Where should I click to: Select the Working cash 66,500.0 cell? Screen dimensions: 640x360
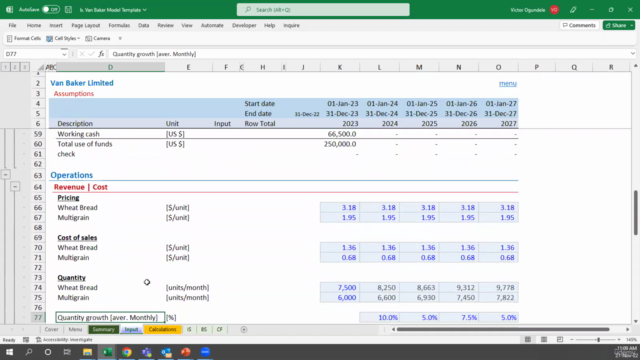pyautogui.click(x=340, y=134)
